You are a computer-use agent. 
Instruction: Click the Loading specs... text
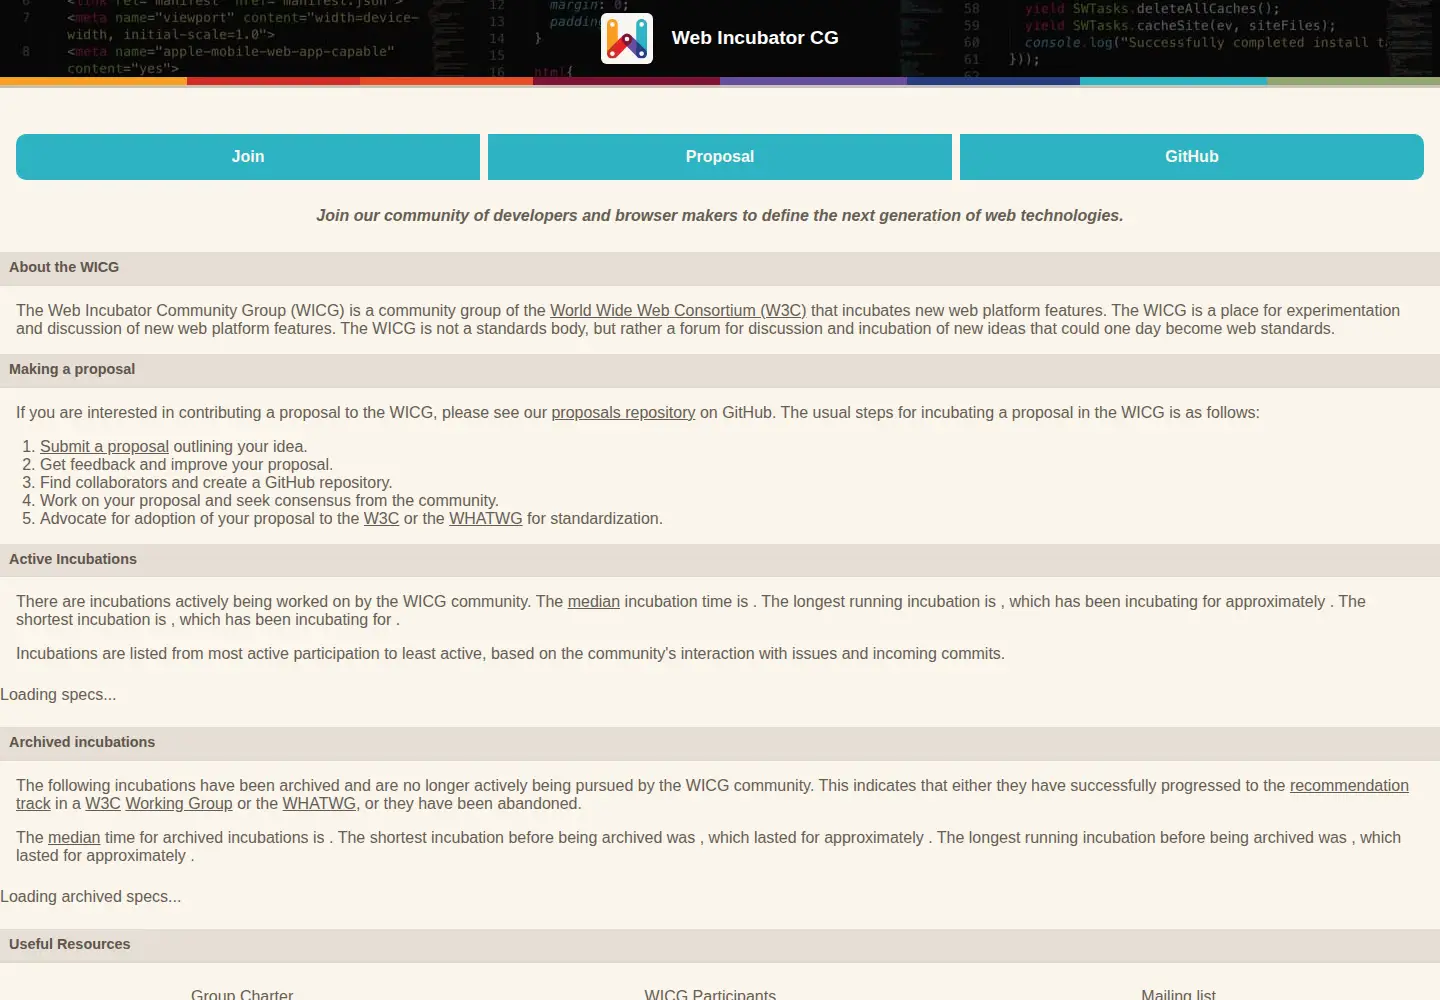[x=58, y=695]
